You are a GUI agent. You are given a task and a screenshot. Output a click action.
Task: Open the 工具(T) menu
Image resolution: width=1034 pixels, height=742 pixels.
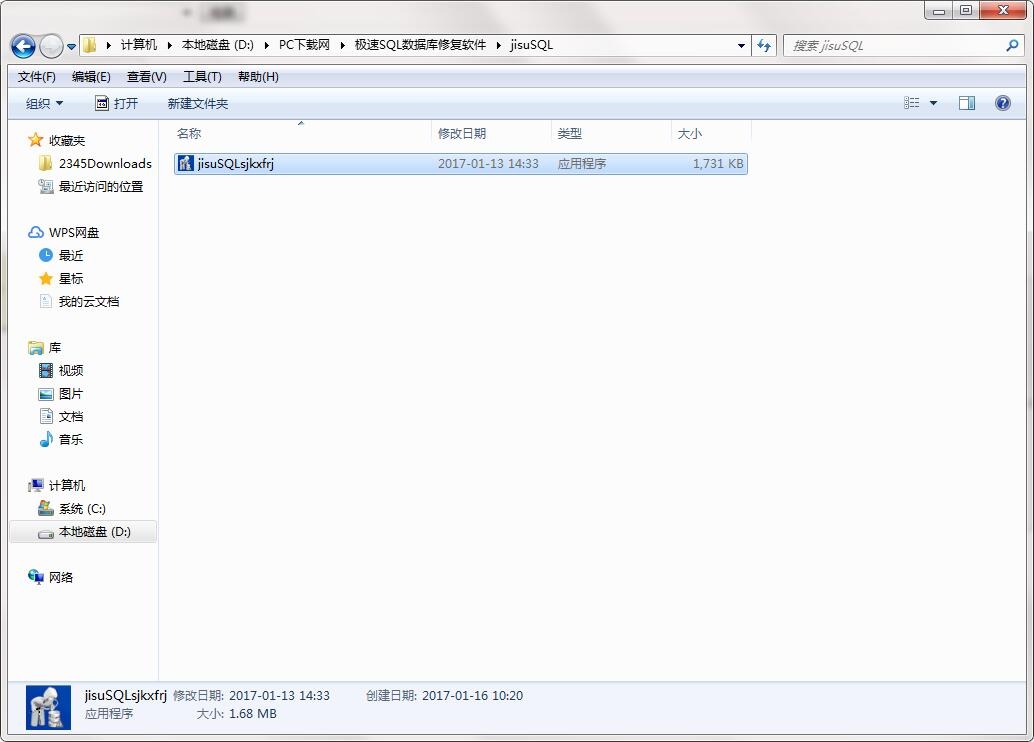click(x=202, y=77)
